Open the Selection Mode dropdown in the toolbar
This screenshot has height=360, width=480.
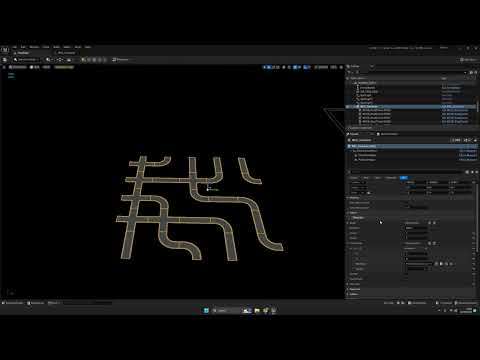click(26, 60)
